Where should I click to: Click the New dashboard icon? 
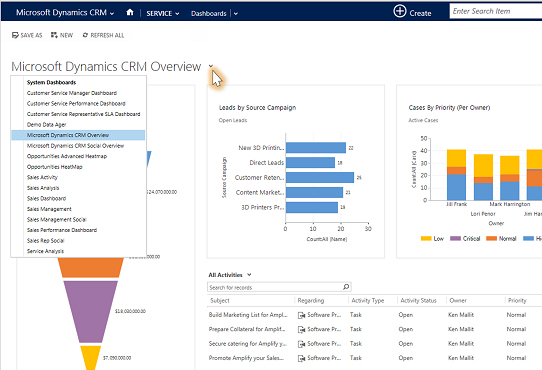[x=54, y=35]
